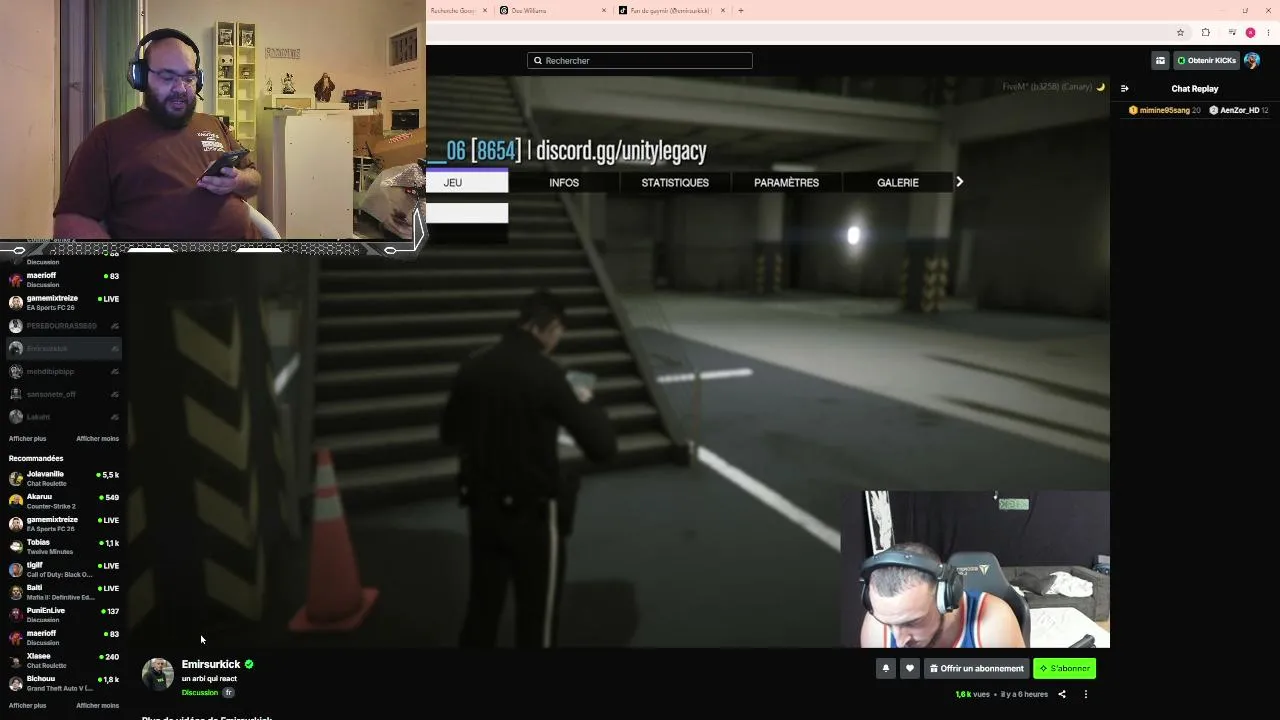1280x720 pixels.
Task: Open the offline PEREBOURRASSE69 channel
Action: tap(64, 326)
